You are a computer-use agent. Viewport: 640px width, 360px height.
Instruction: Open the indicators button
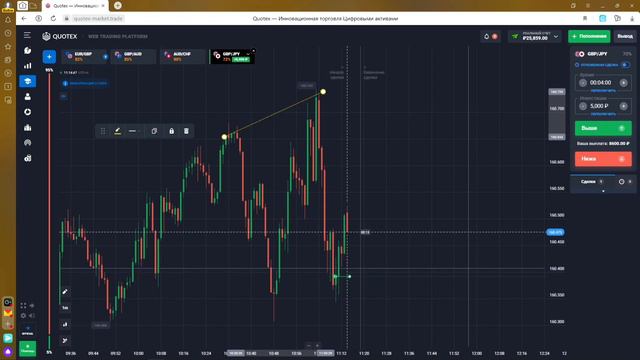[65, 340]
